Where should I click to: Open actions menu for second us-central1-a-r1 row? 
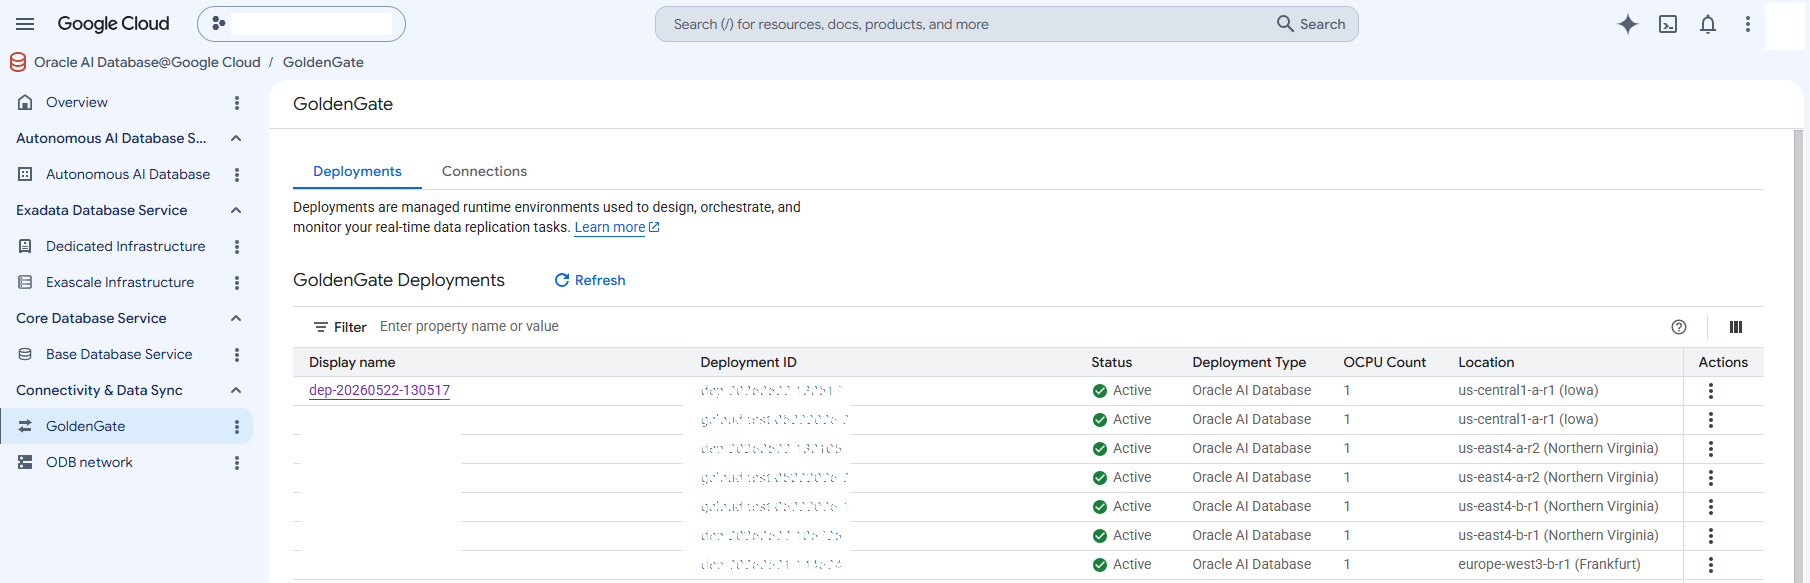coord(1711,420)
